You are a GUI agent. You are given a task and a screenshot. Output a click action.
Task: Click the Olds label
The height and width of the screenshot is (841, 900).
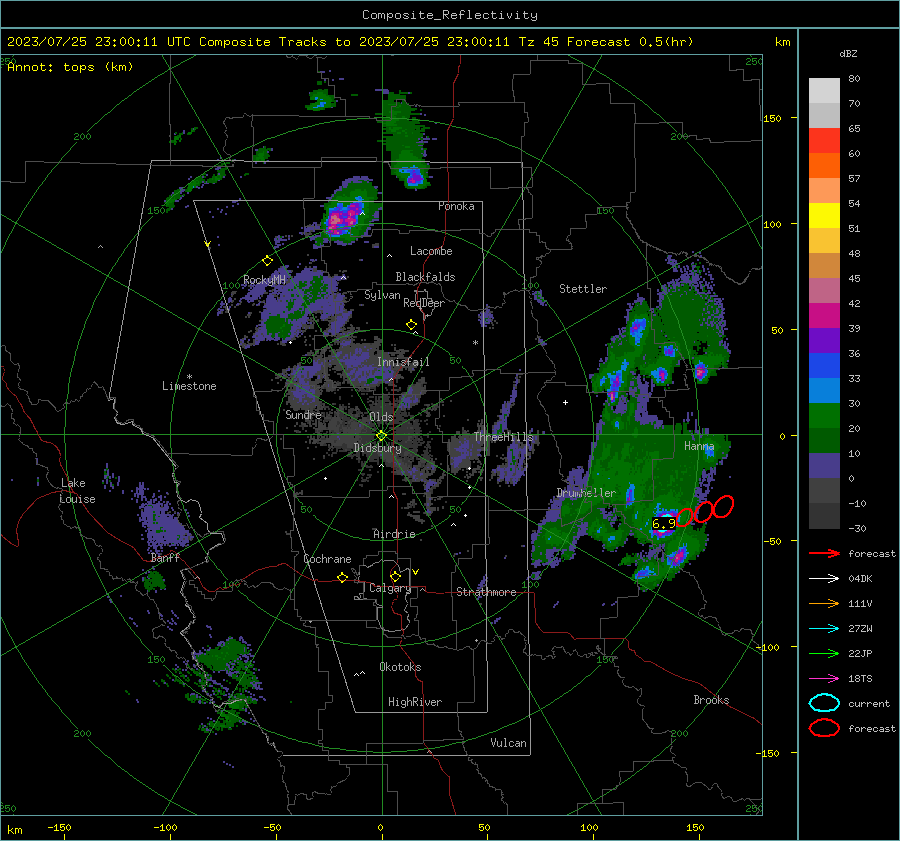381,417
